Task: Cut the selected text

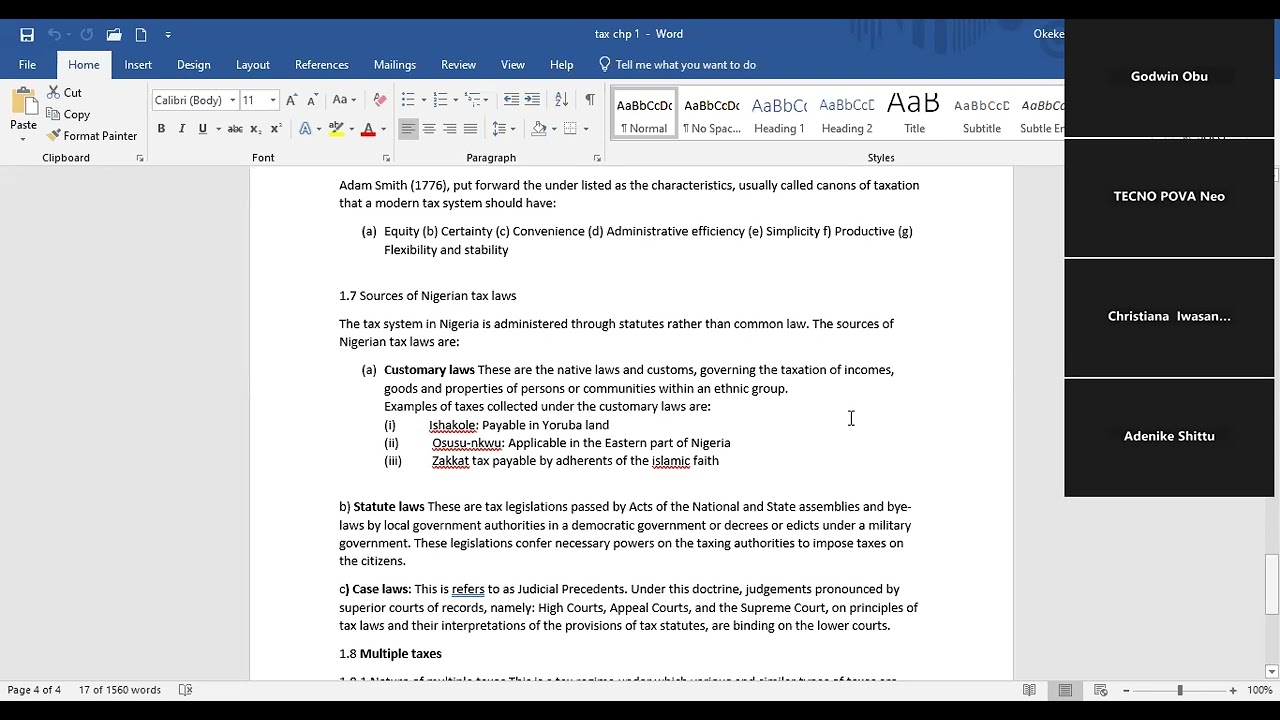Action: click(x=64, y=92)
